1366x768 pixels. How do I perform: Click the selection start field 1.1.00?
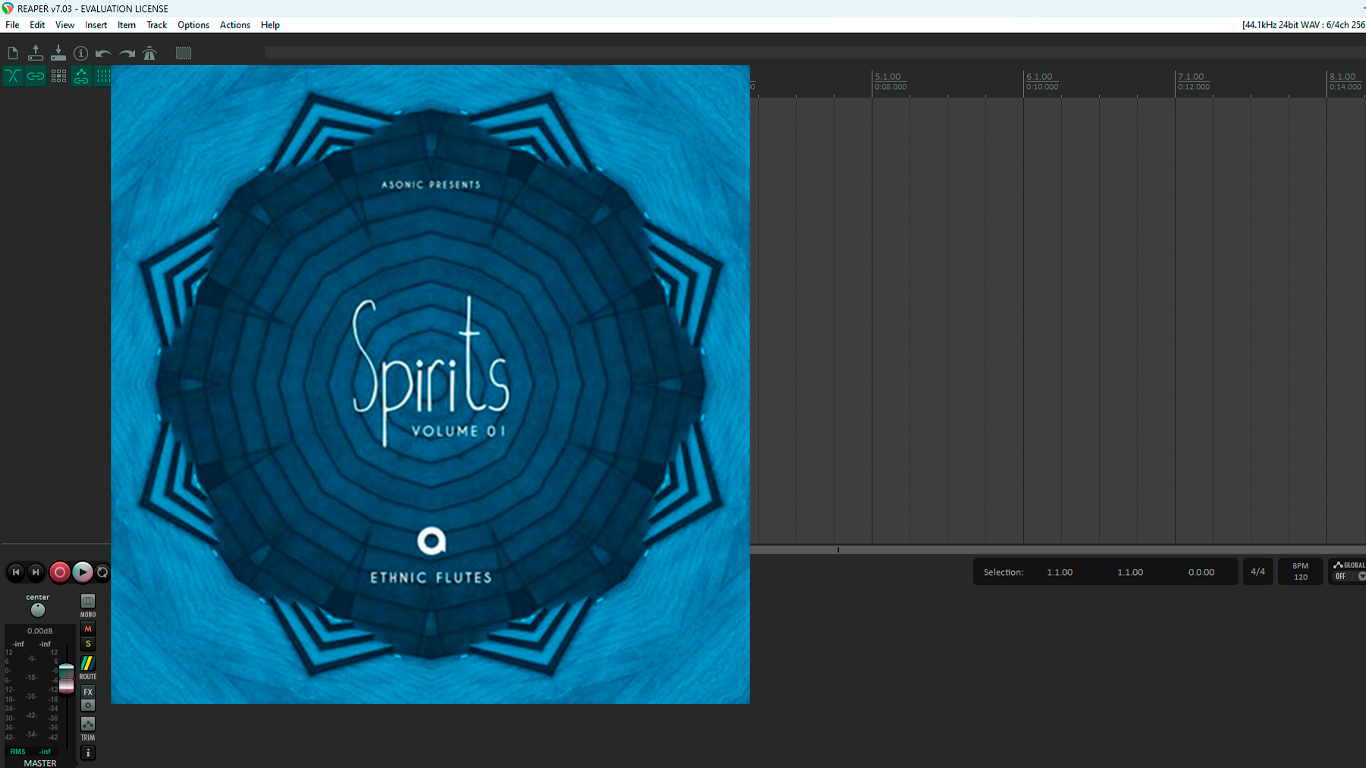coord(1060,572)
